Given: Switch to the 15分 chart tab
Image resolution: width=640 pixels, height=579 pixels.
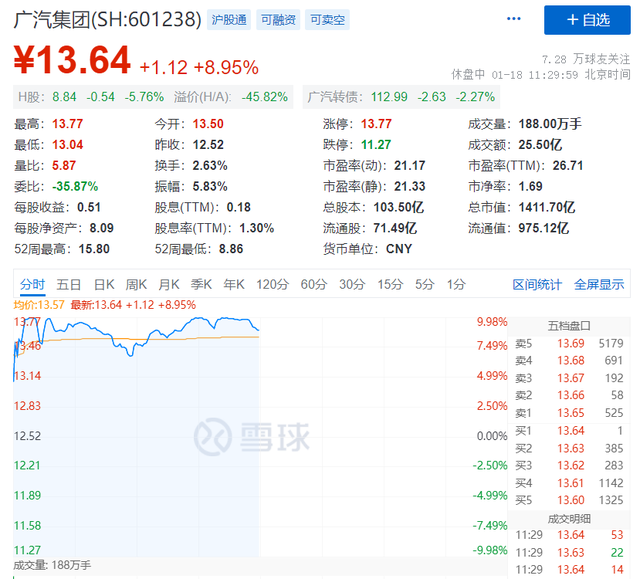Looking at the screenshot, I should [390, 284].
